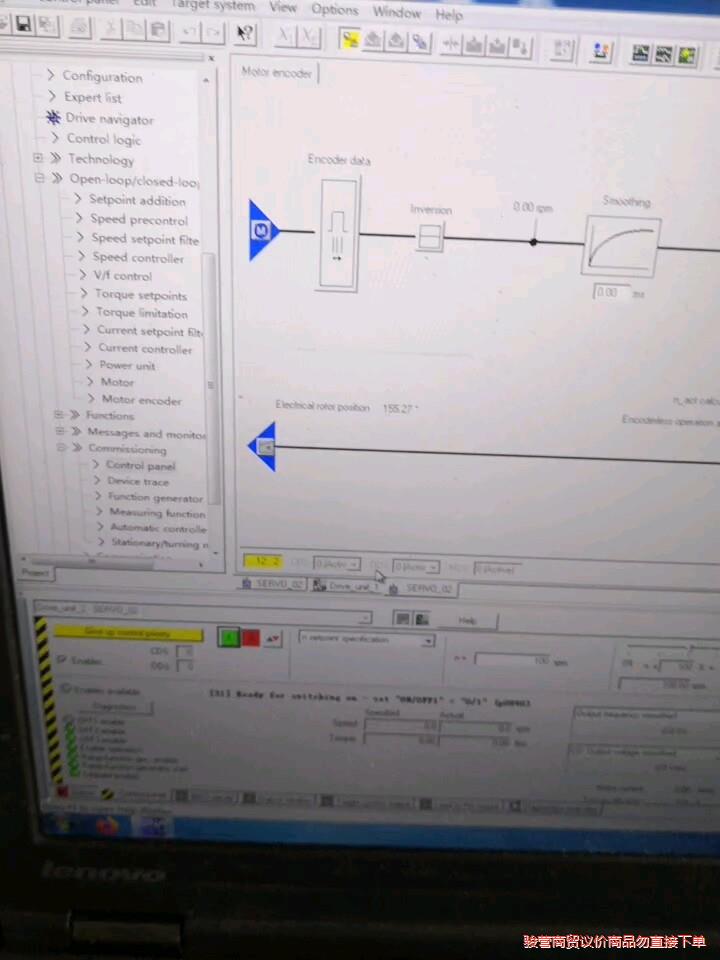720x960 pixels.
Task: Open the View menu
Action: [282, 7]
